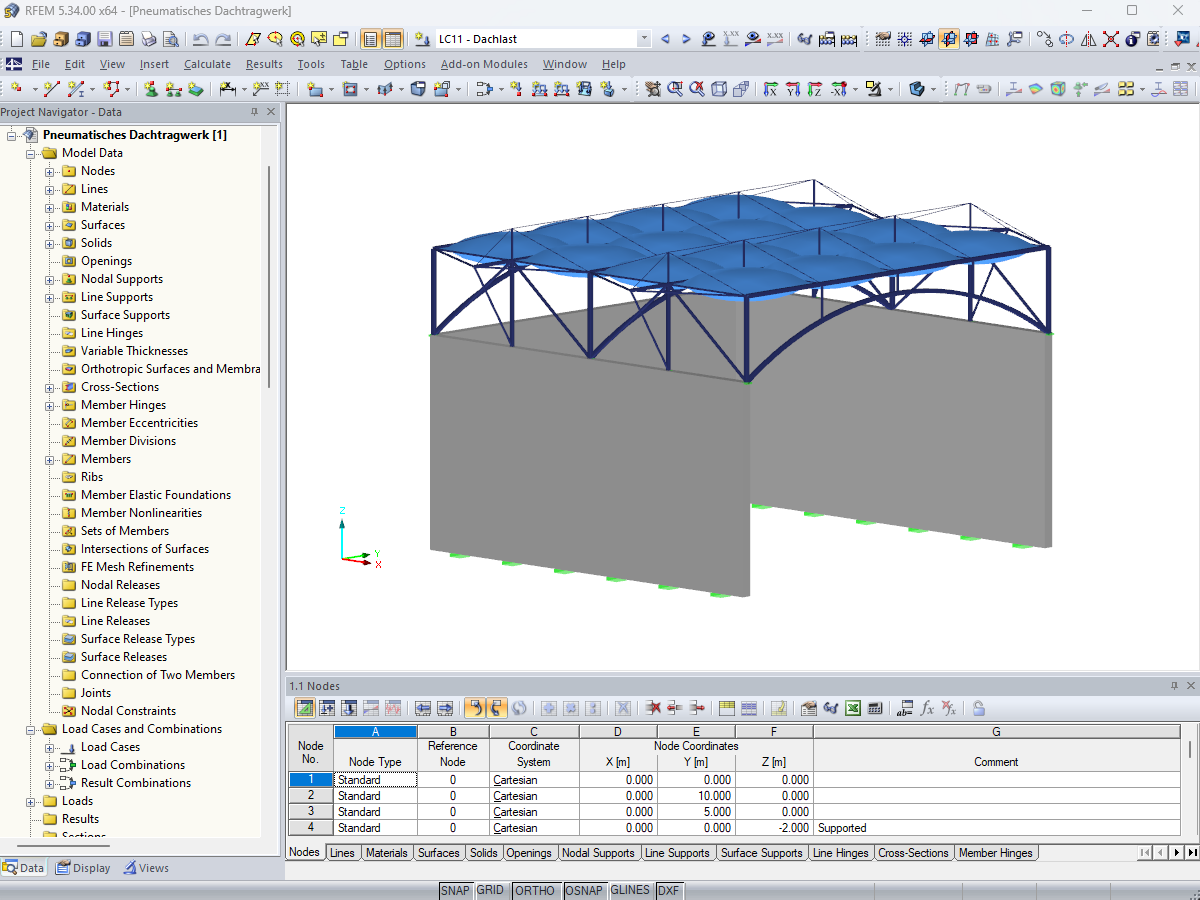
Task: Open the function fx icon in table toolbar
Action: click(x=927, y=708)
